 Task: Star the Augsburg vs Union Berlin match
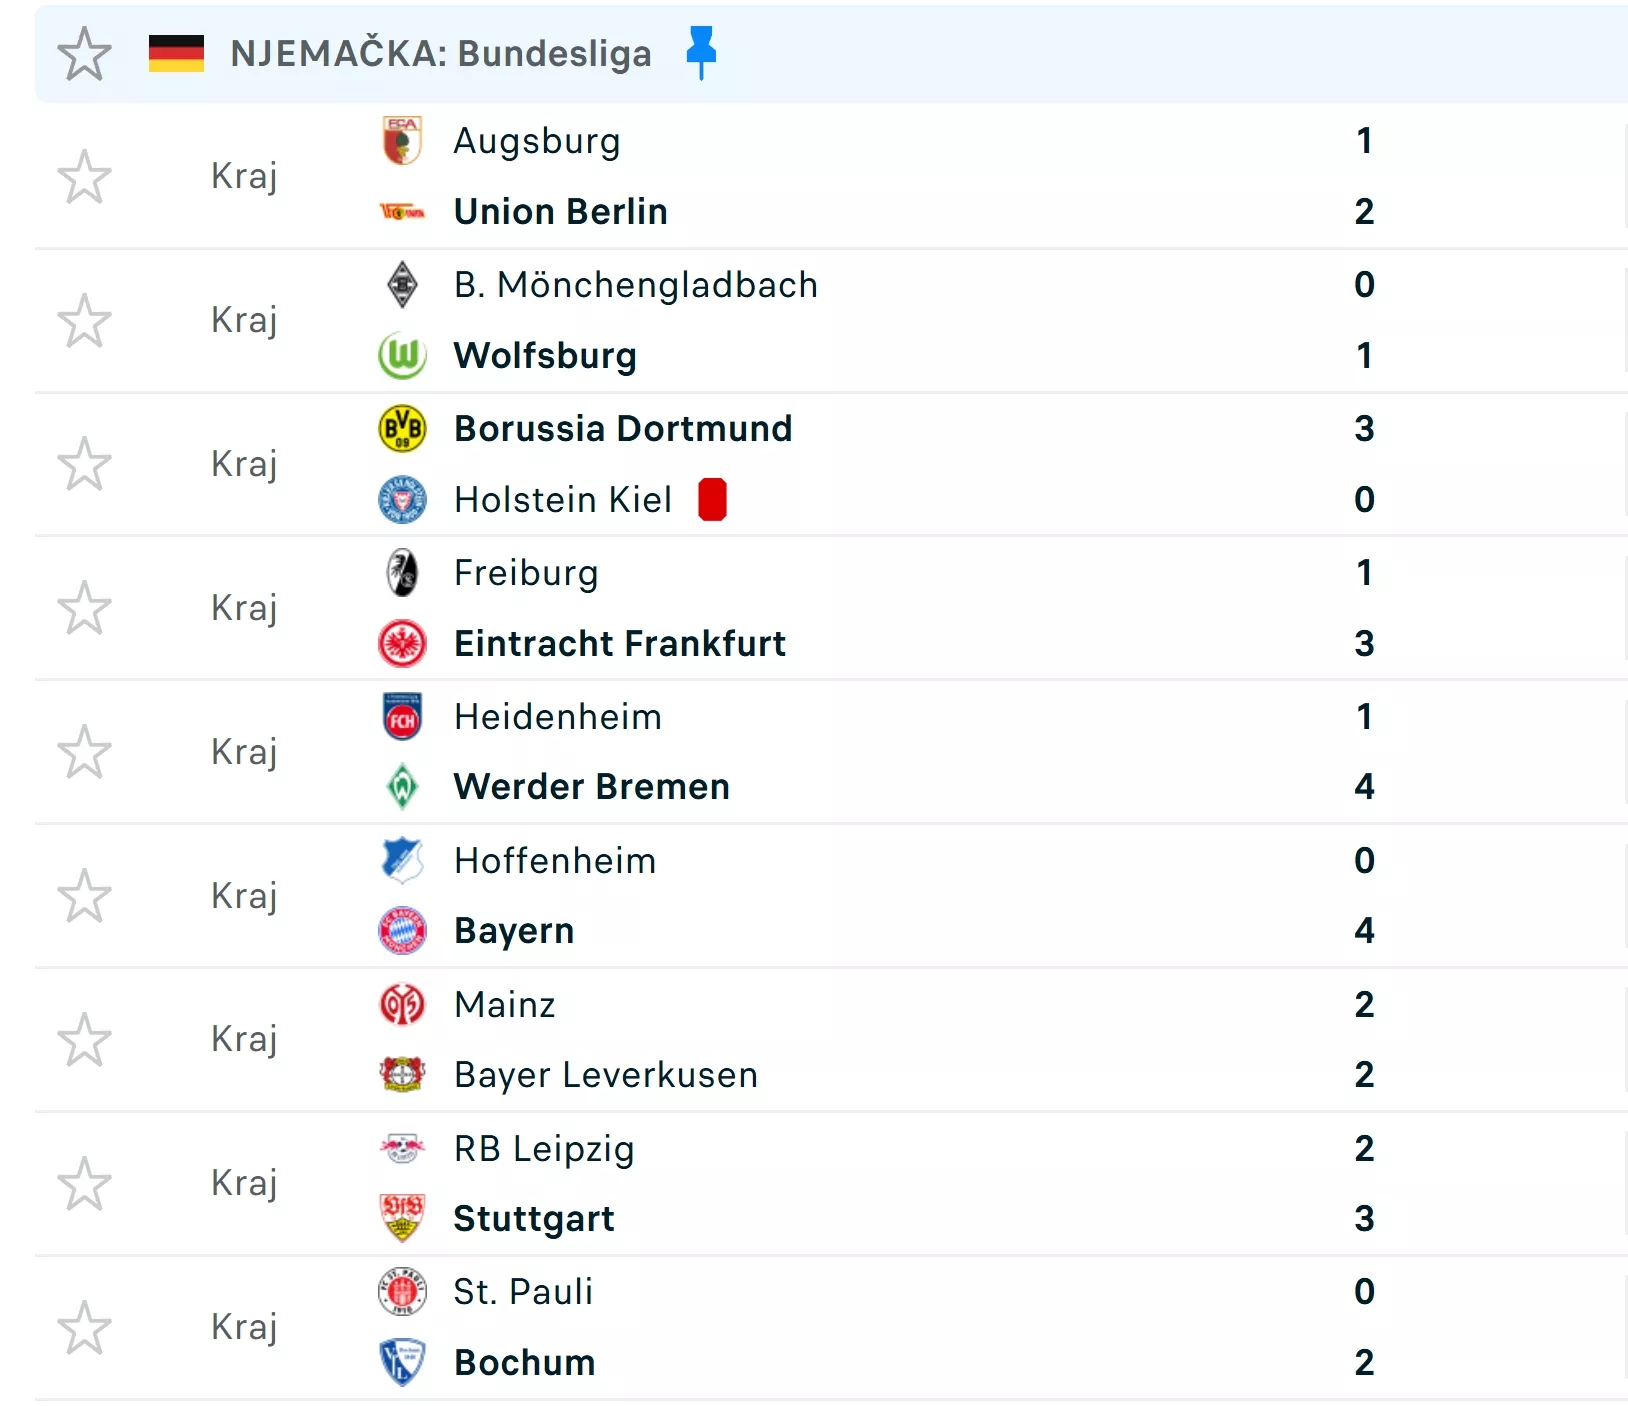tap(84, 177)
